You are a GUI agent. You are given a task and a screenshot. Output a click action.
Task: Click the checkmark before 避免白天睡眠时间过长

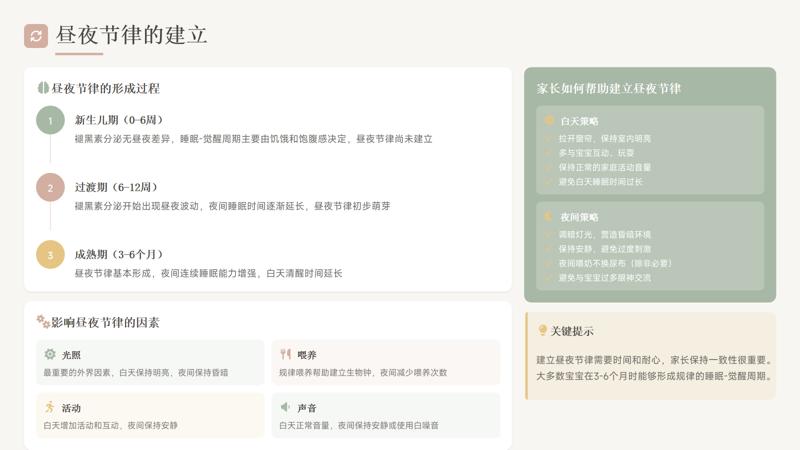click(548, 182)
